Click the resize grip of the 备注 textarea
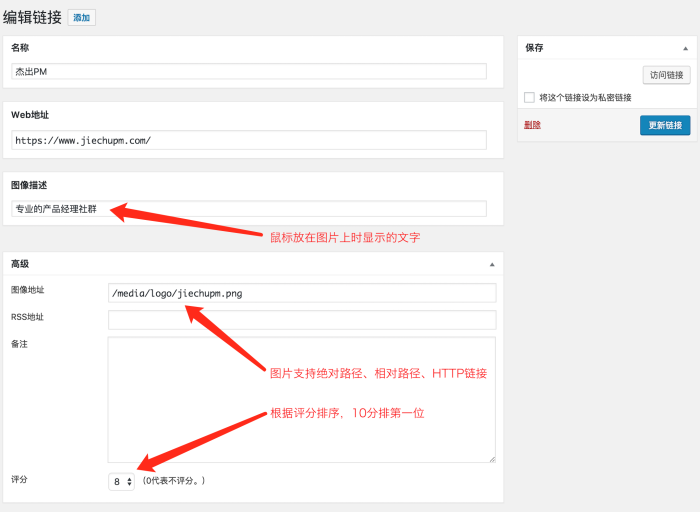Viewport: 700px width, 512px height. click(492, 459)
